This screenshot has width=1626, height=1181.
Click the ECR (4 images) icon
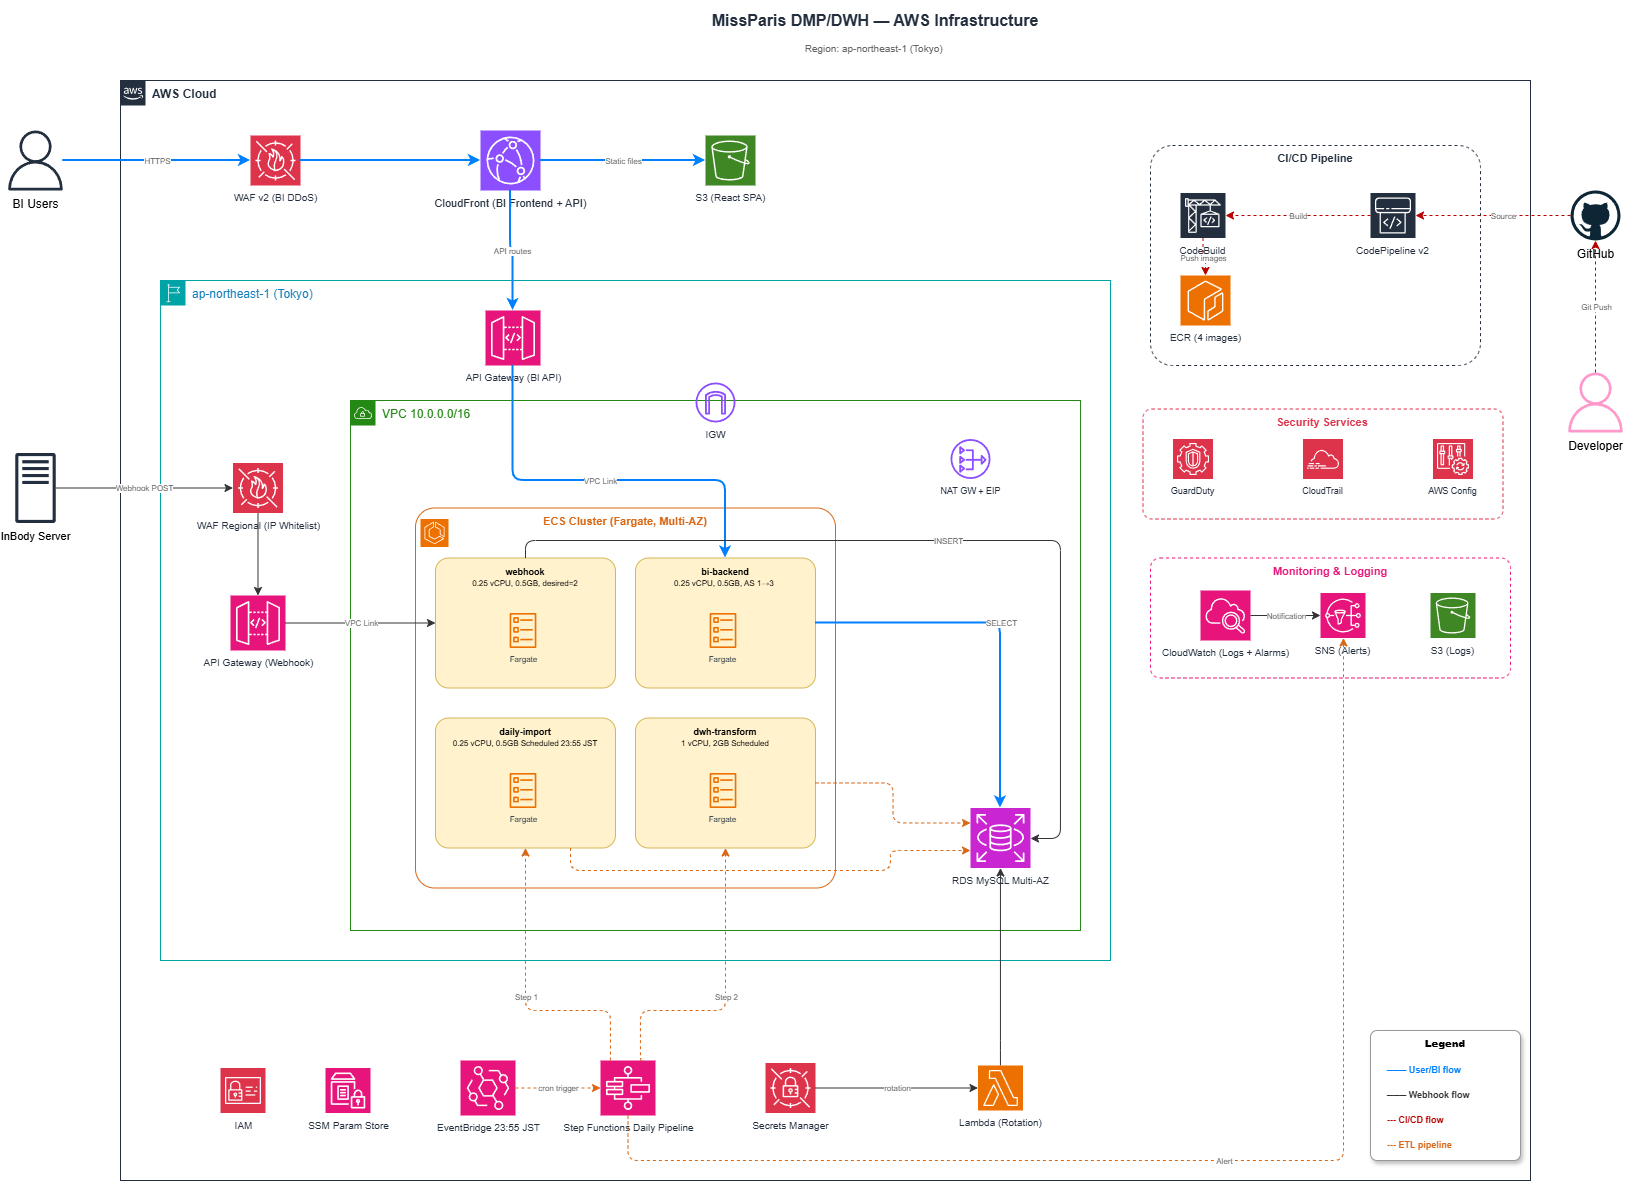(1205, 301)
